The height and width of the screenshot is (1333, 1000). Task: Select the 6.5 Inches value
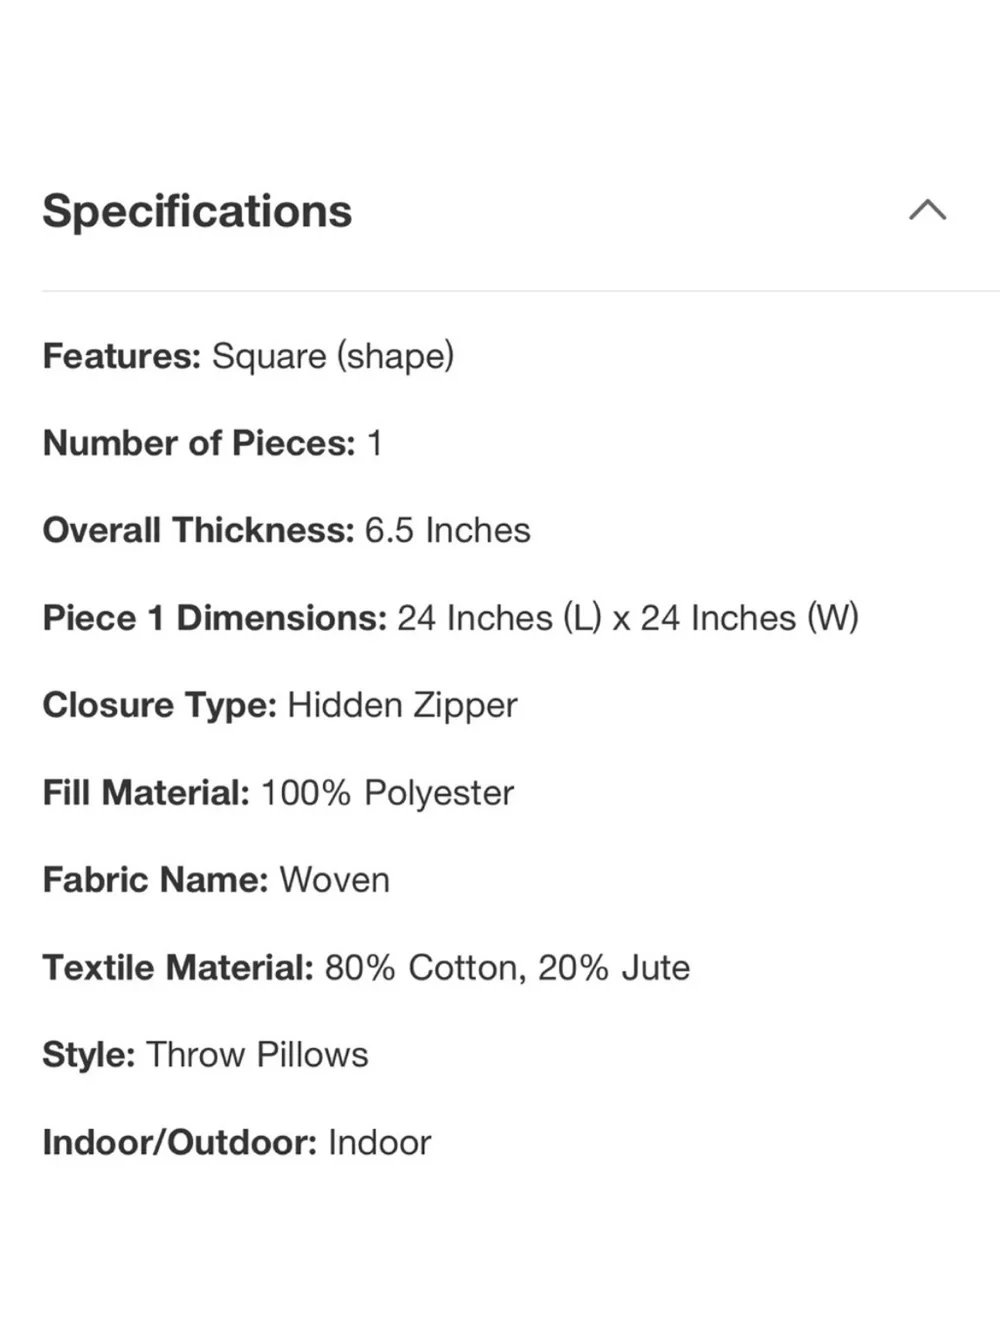click(x=447, y=530)
